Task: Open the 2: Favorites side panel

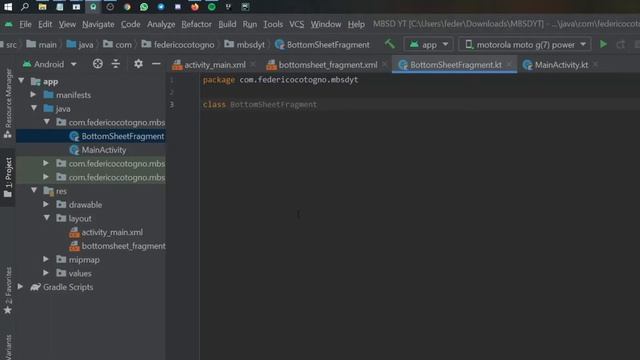Action: tap(8, 291)
